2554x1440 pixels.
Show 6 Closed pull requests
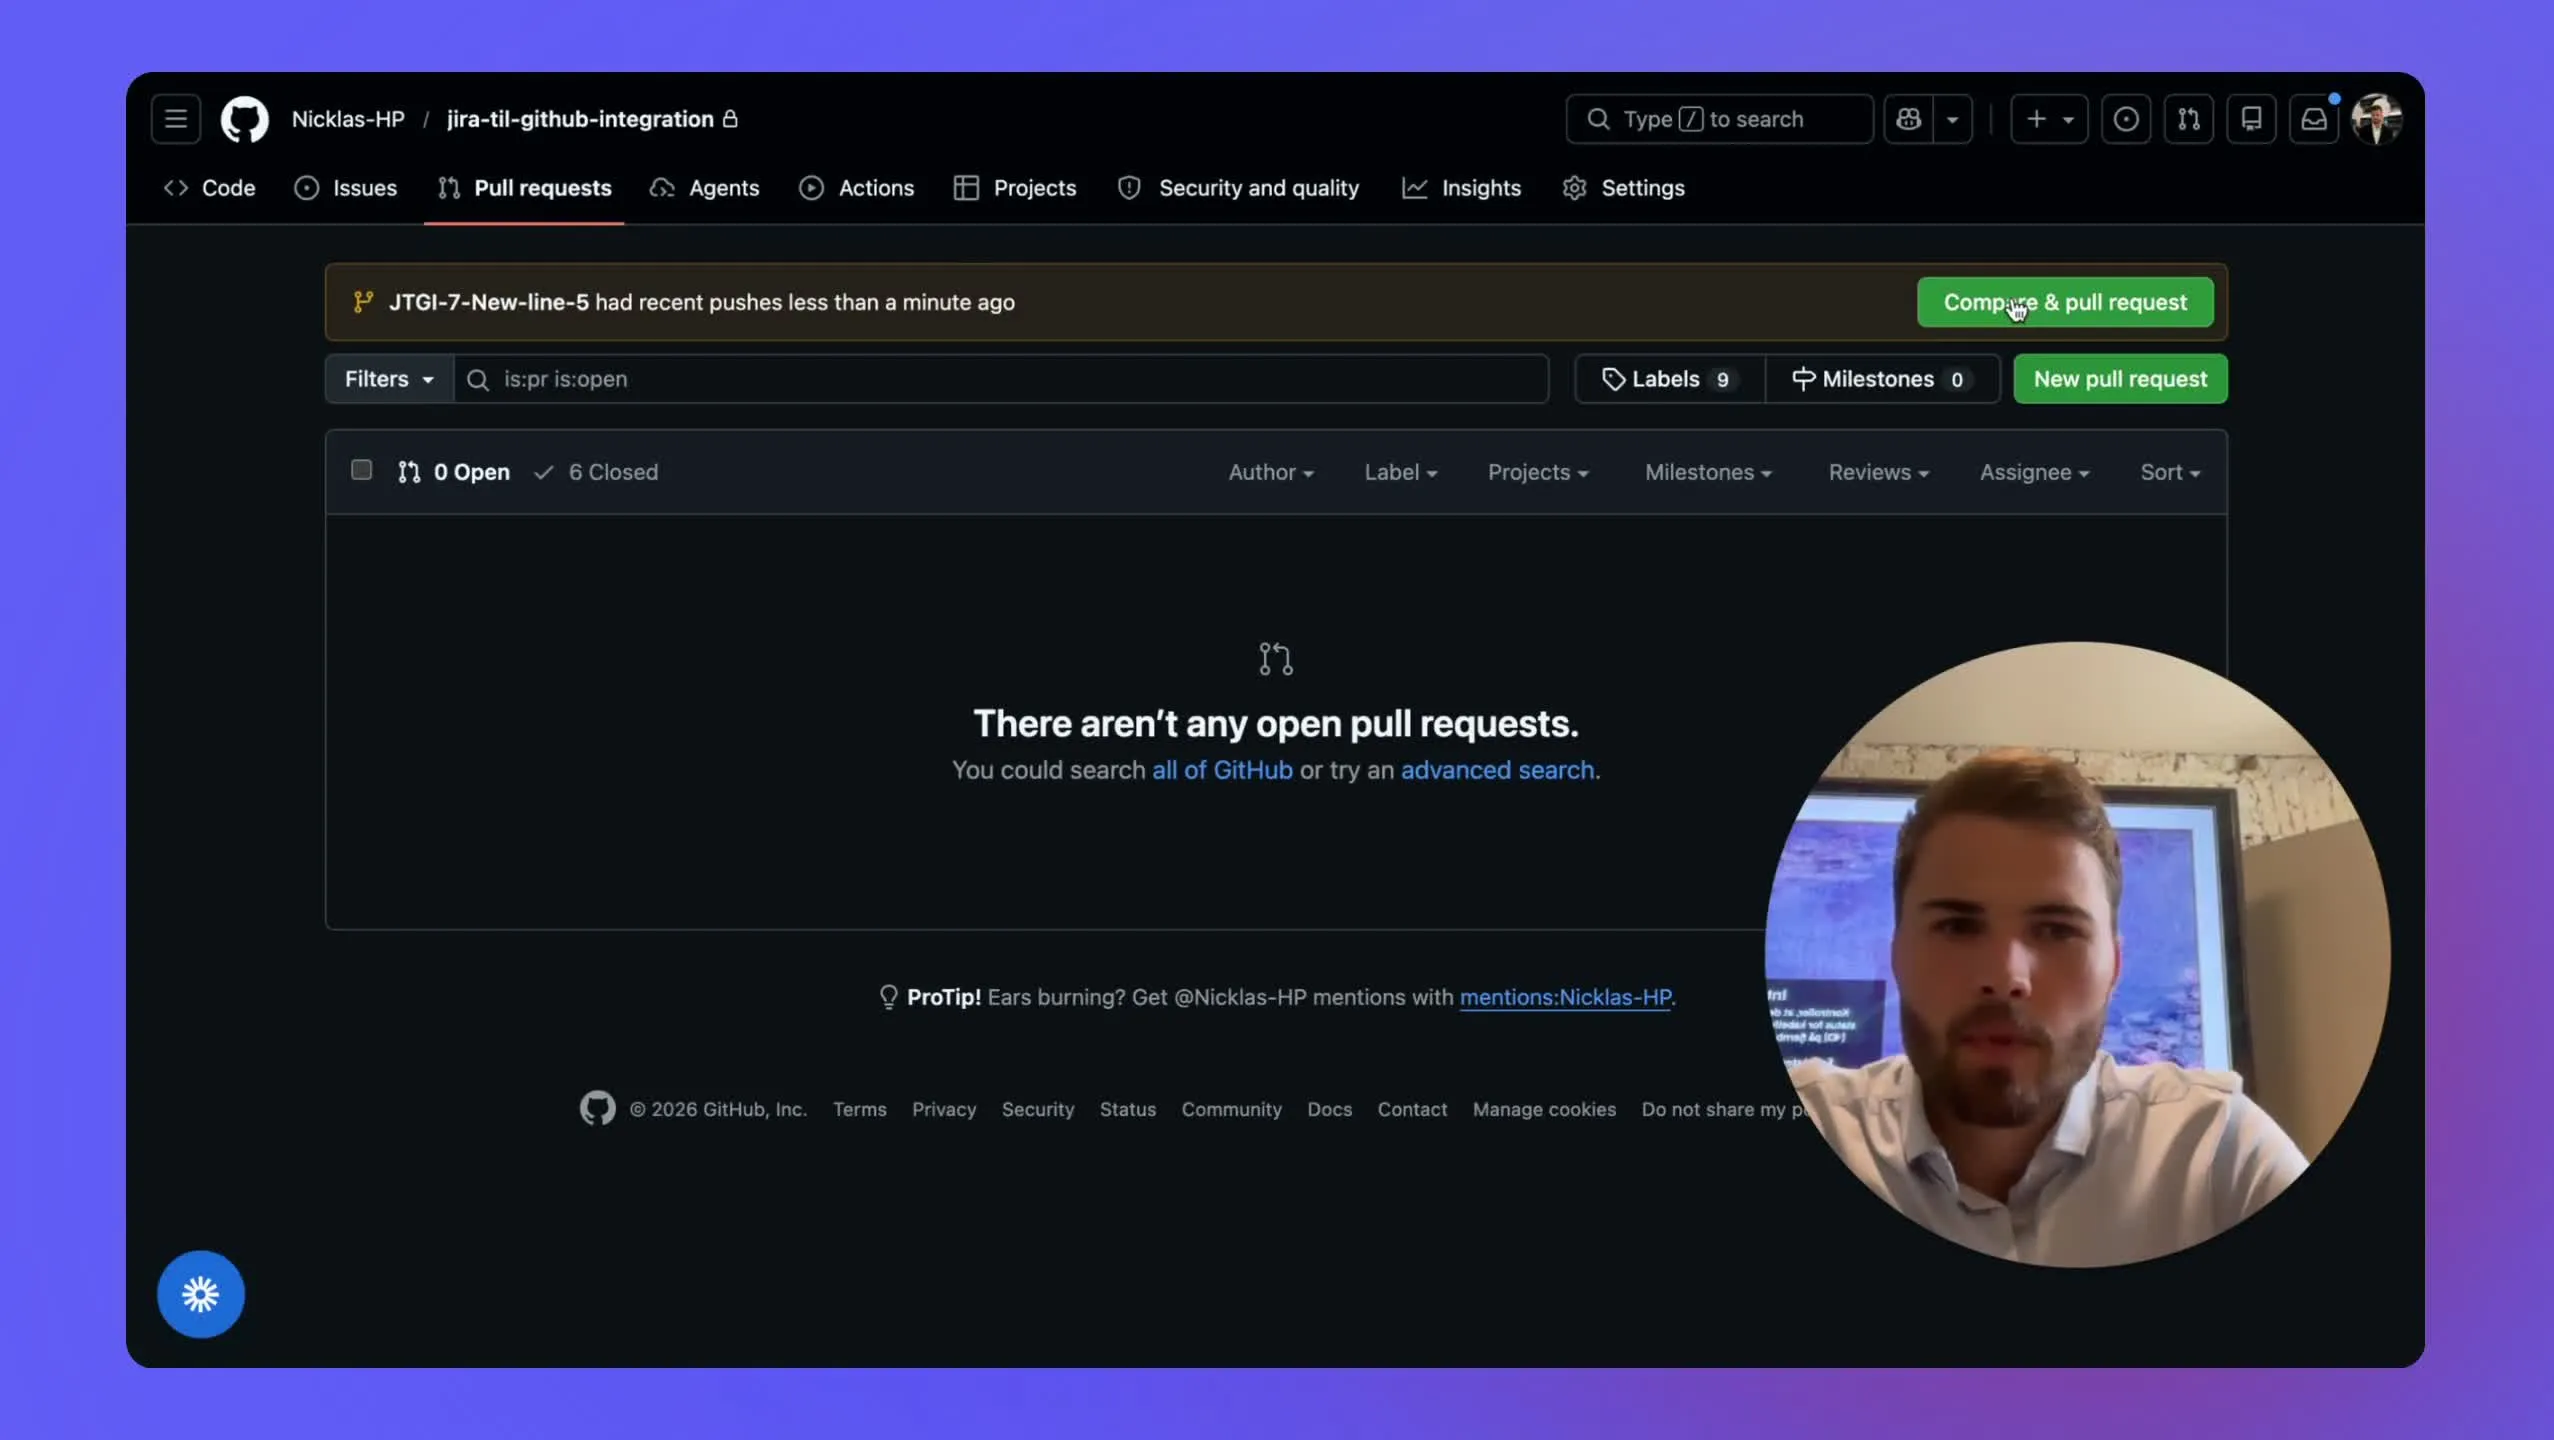pyautogui.click(x=596, y=472)
